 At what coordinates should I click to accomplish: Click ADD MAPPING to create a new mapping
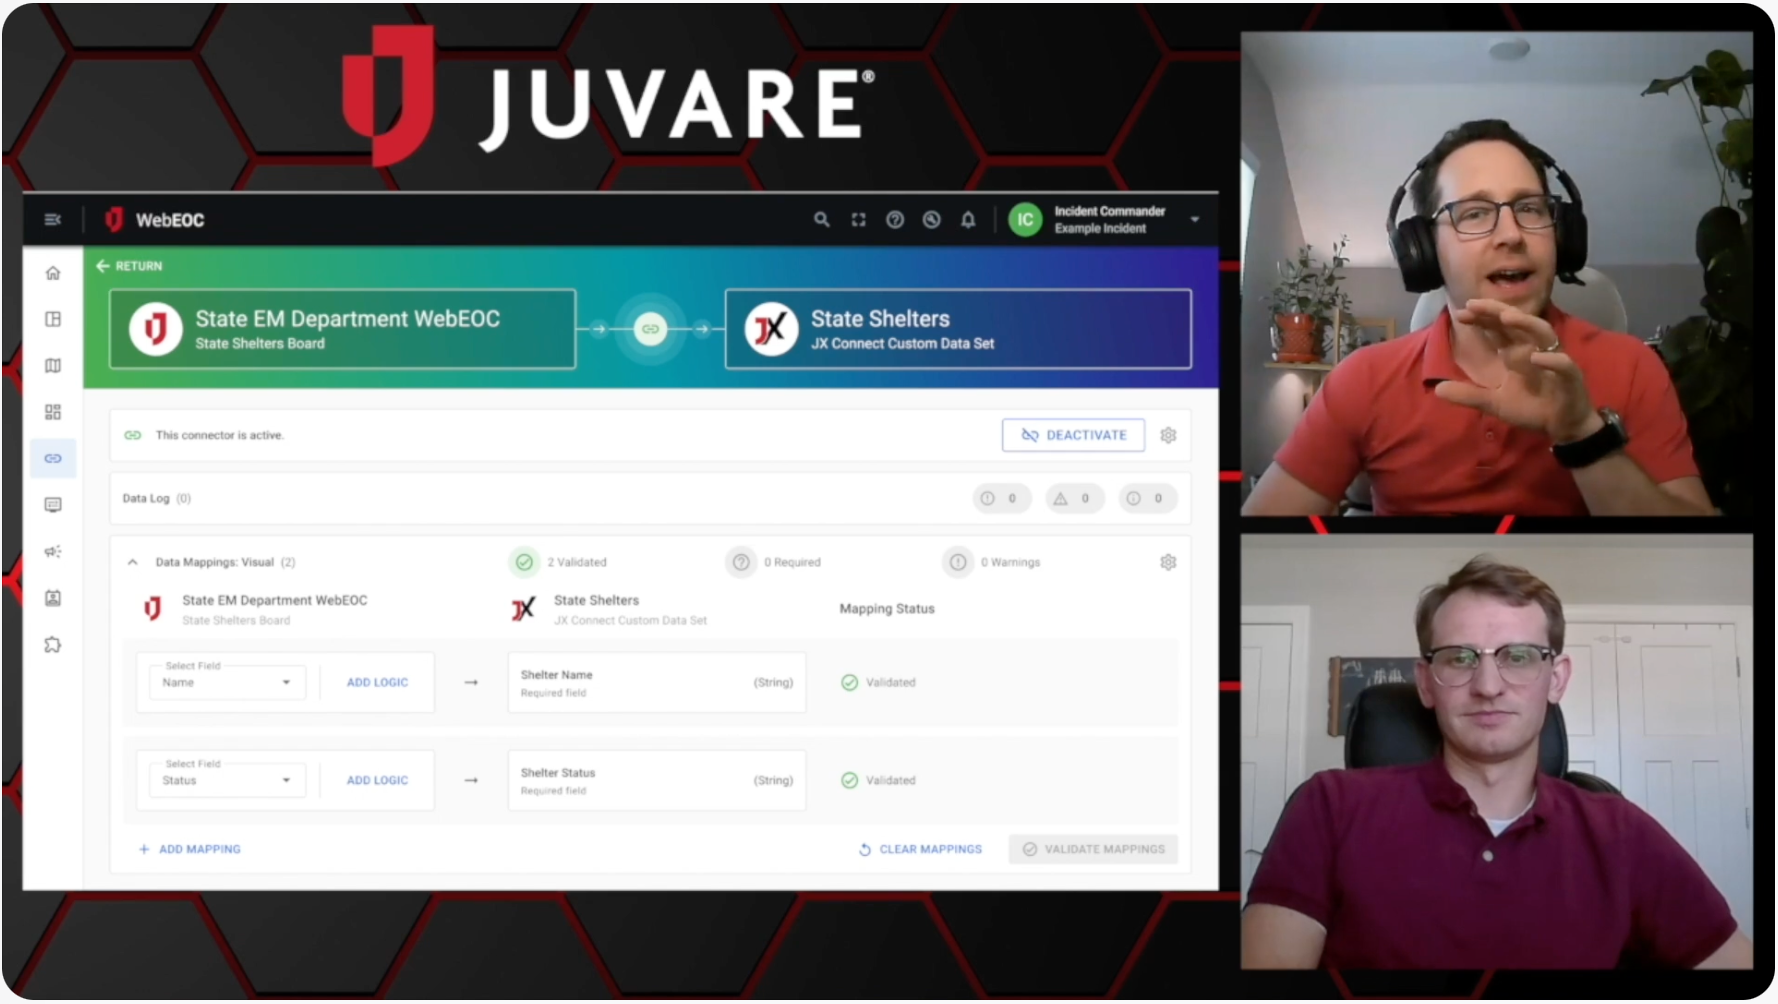pyautogui.click(x=190, y=849)
